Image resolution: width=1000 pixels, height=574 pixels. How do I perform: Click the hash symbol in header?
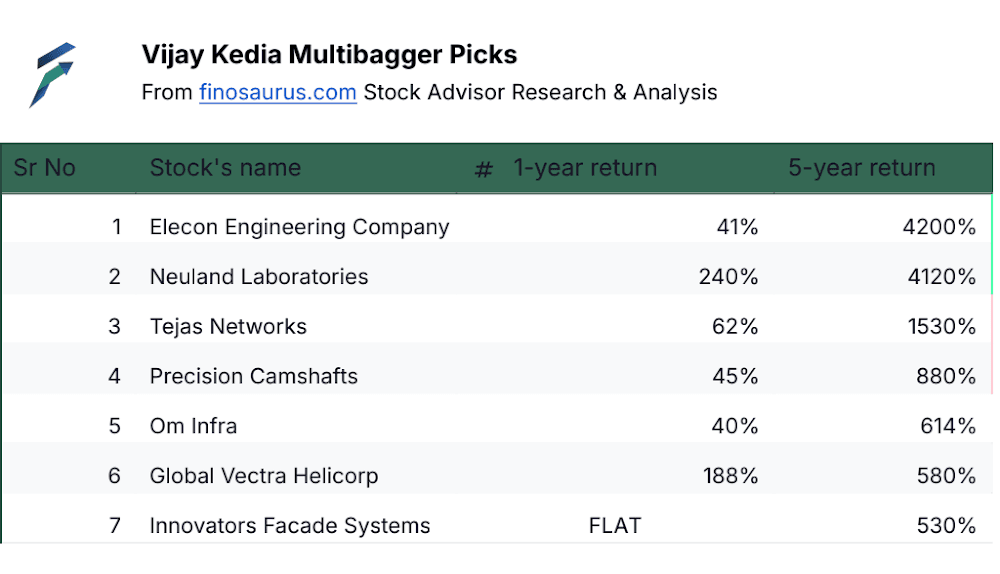484,170
